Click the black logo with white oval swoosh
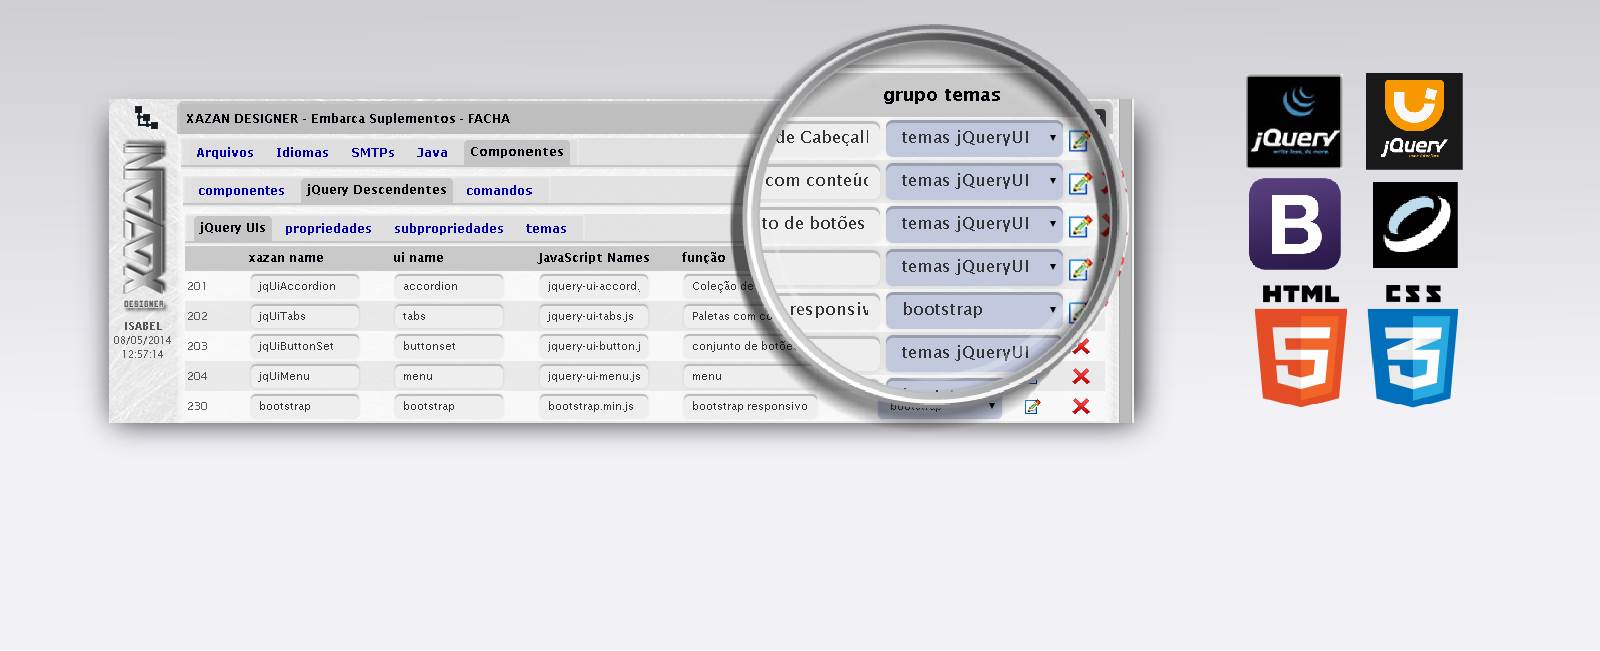The width and height of the screenshot is (1600, 651). point(1415,225)
